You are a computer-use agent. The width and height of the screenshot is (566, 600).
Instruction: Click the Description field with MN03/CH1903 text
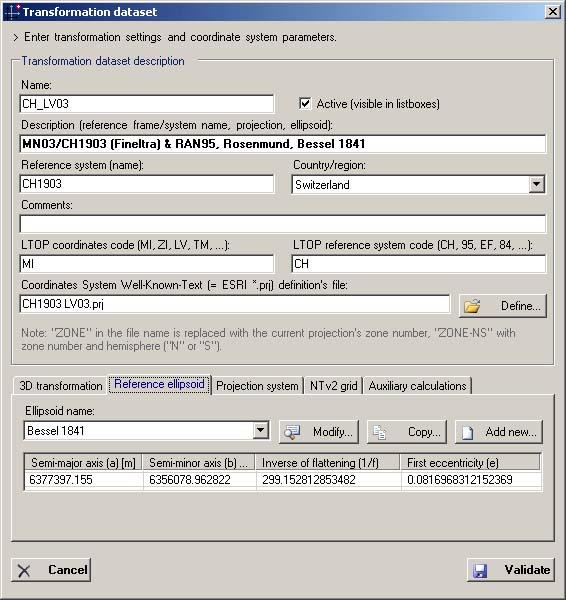coord(283,144)
